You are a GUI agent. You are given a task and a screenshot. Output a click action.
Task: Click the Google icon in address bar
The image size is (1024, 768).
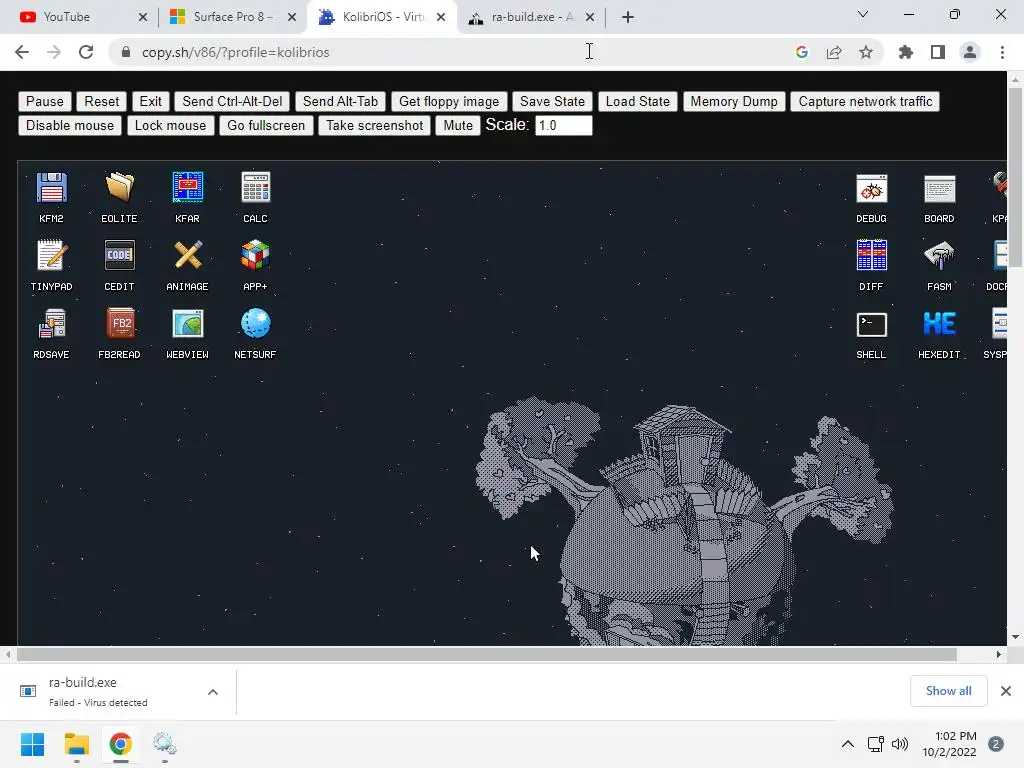(802, 52)
